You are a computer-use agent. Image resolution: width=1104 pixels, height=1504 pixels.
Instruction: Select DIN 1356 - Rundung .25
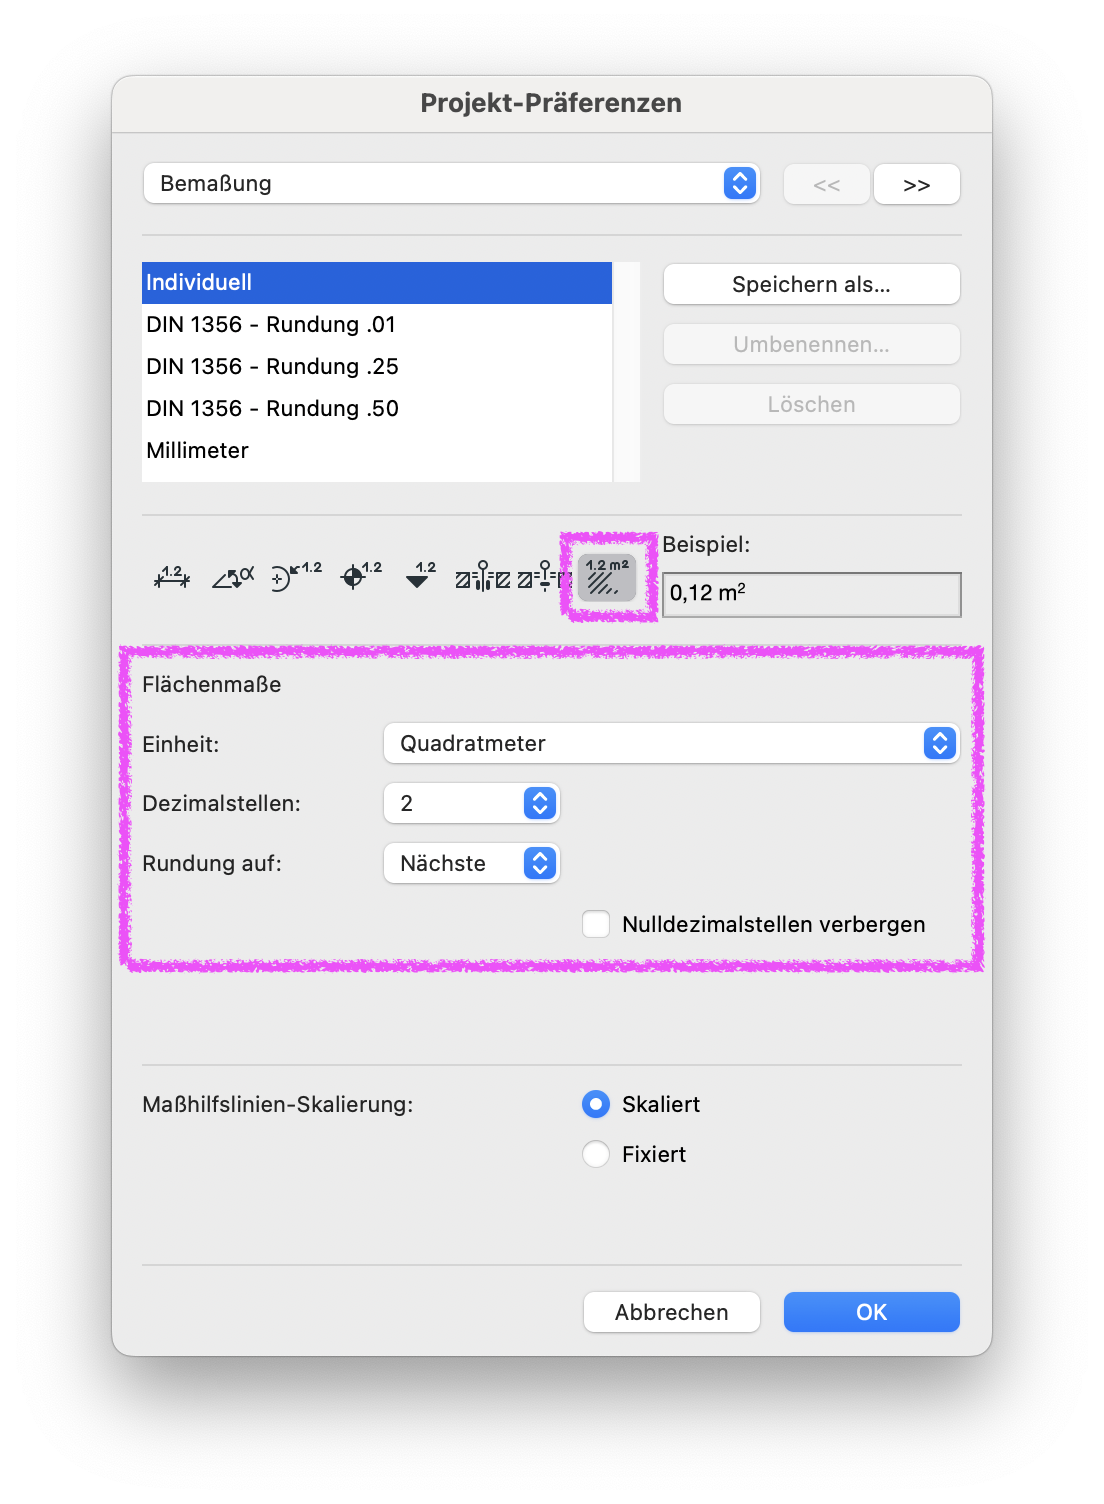coord(377,367)
